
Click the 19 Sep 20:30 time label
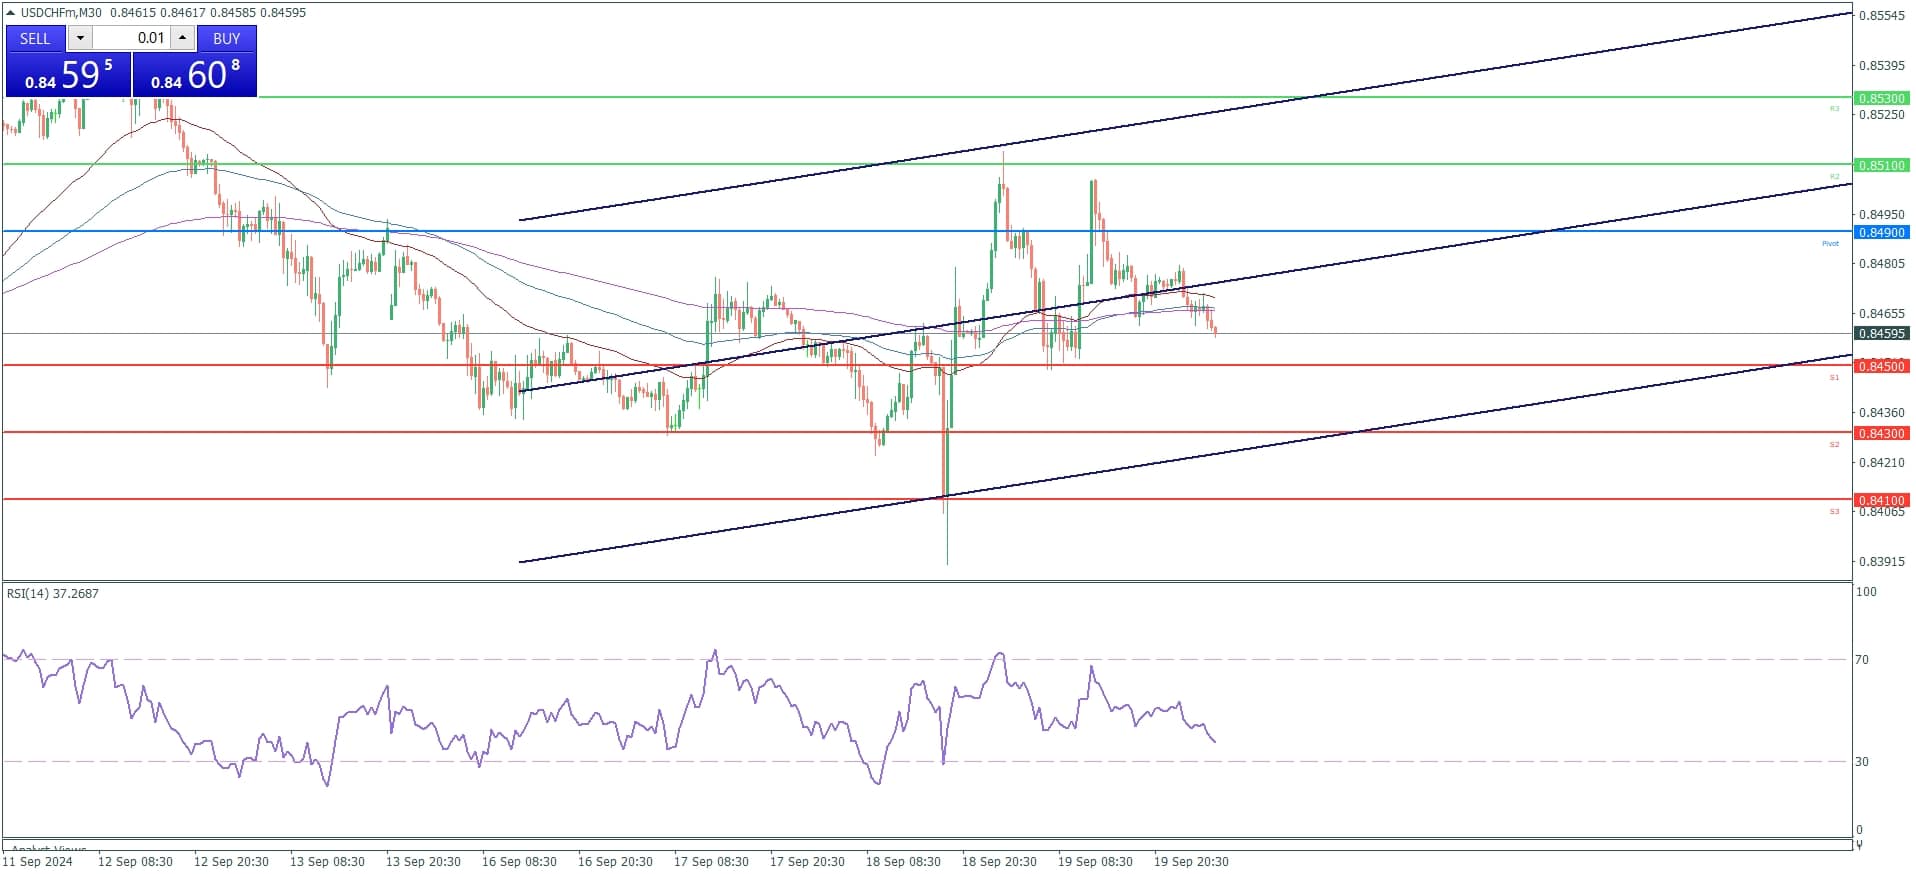(1191, 861)
